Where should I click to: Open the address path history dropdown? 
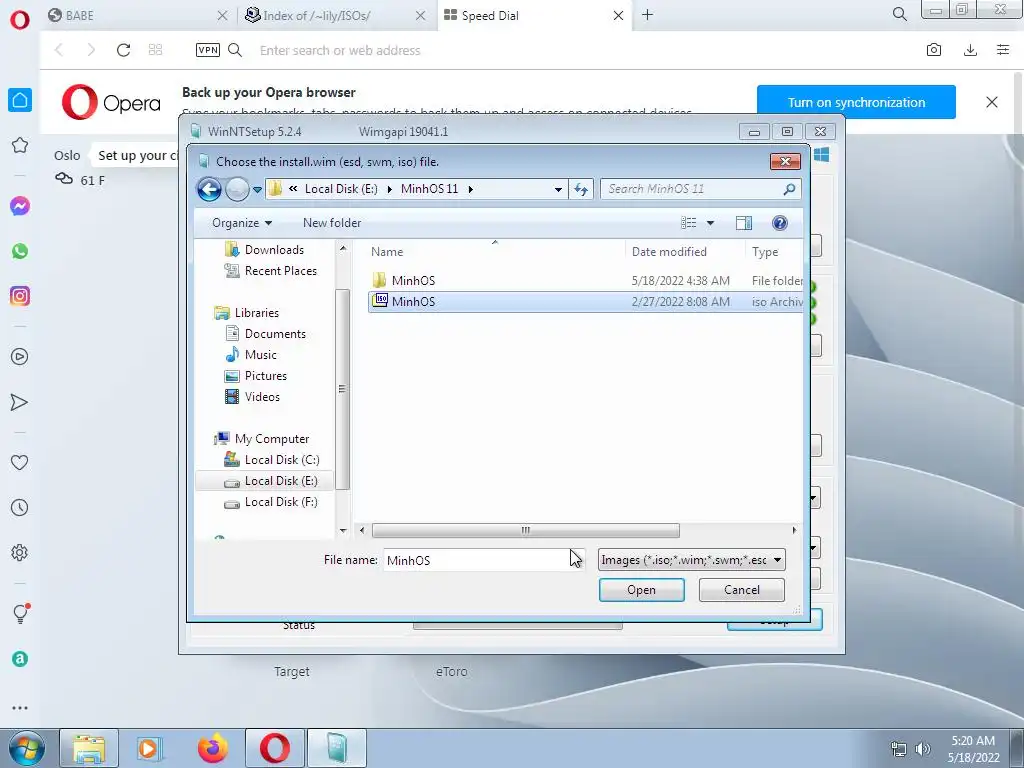pyautogui.click(x=558, y=189)
